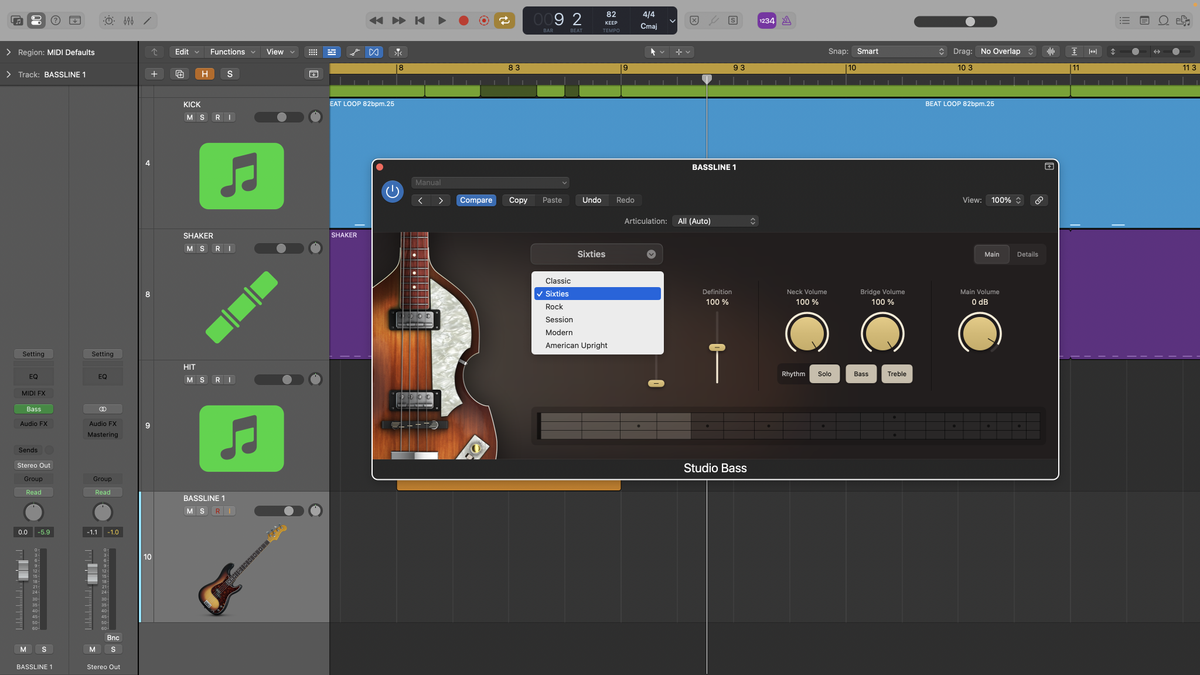The image size is (1200, 675).
Task: Bypass the Studio Bass plugin with power button
Action: click(x=392, y=191)
